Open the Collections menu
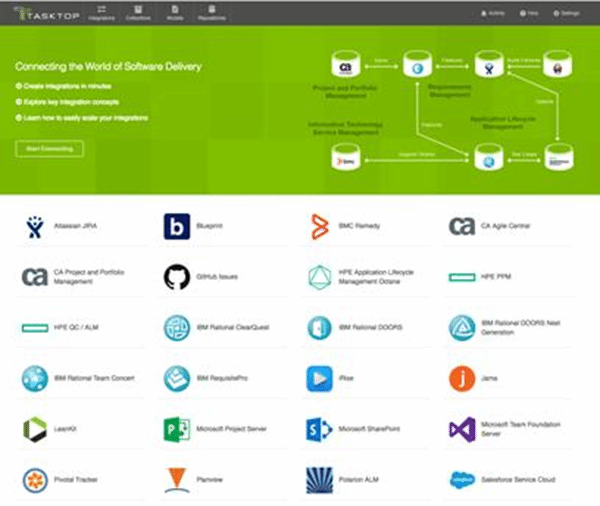Image resolution: width=600 pixels, height=506 pixels. (x=138, y=13)
